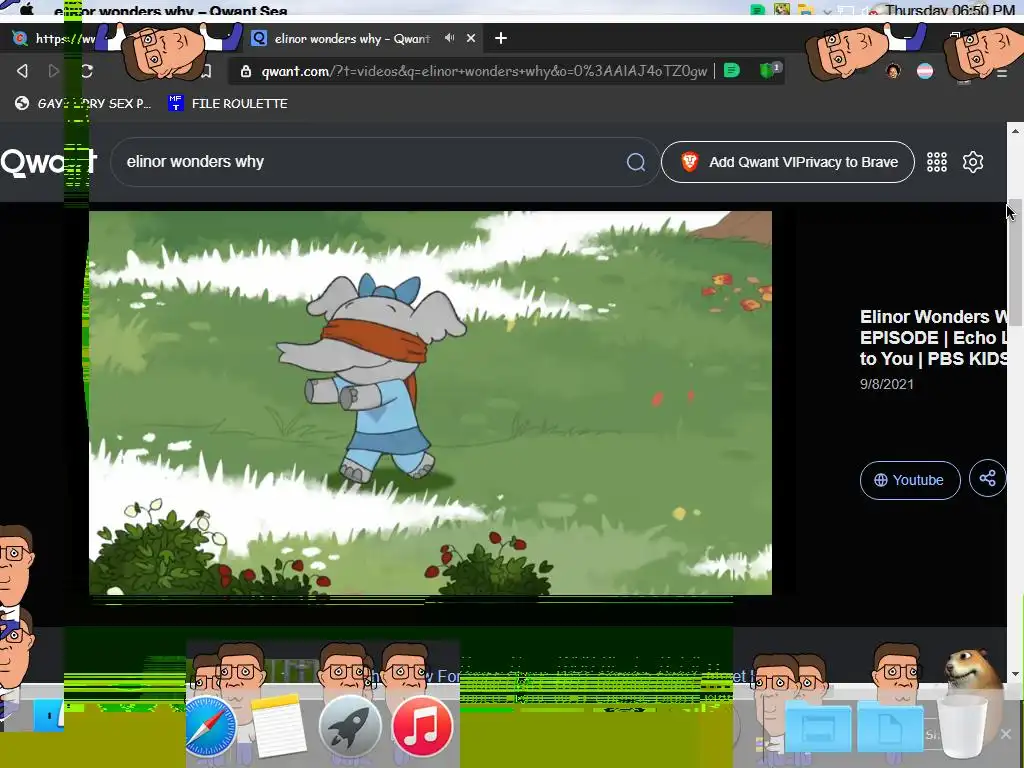
Task: Go forward to the next page
Action: 54,71
